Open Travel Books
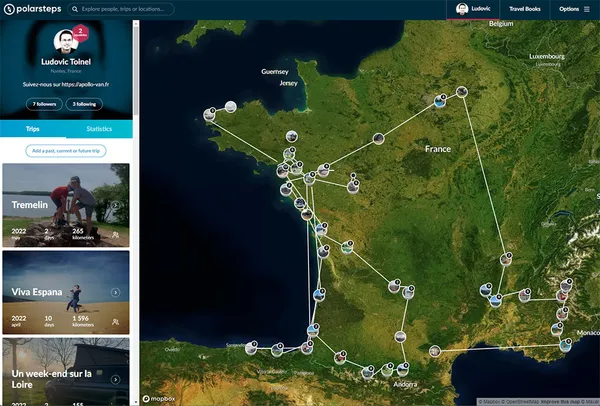Viewport: 600px width, 406px height. [525, 9]
